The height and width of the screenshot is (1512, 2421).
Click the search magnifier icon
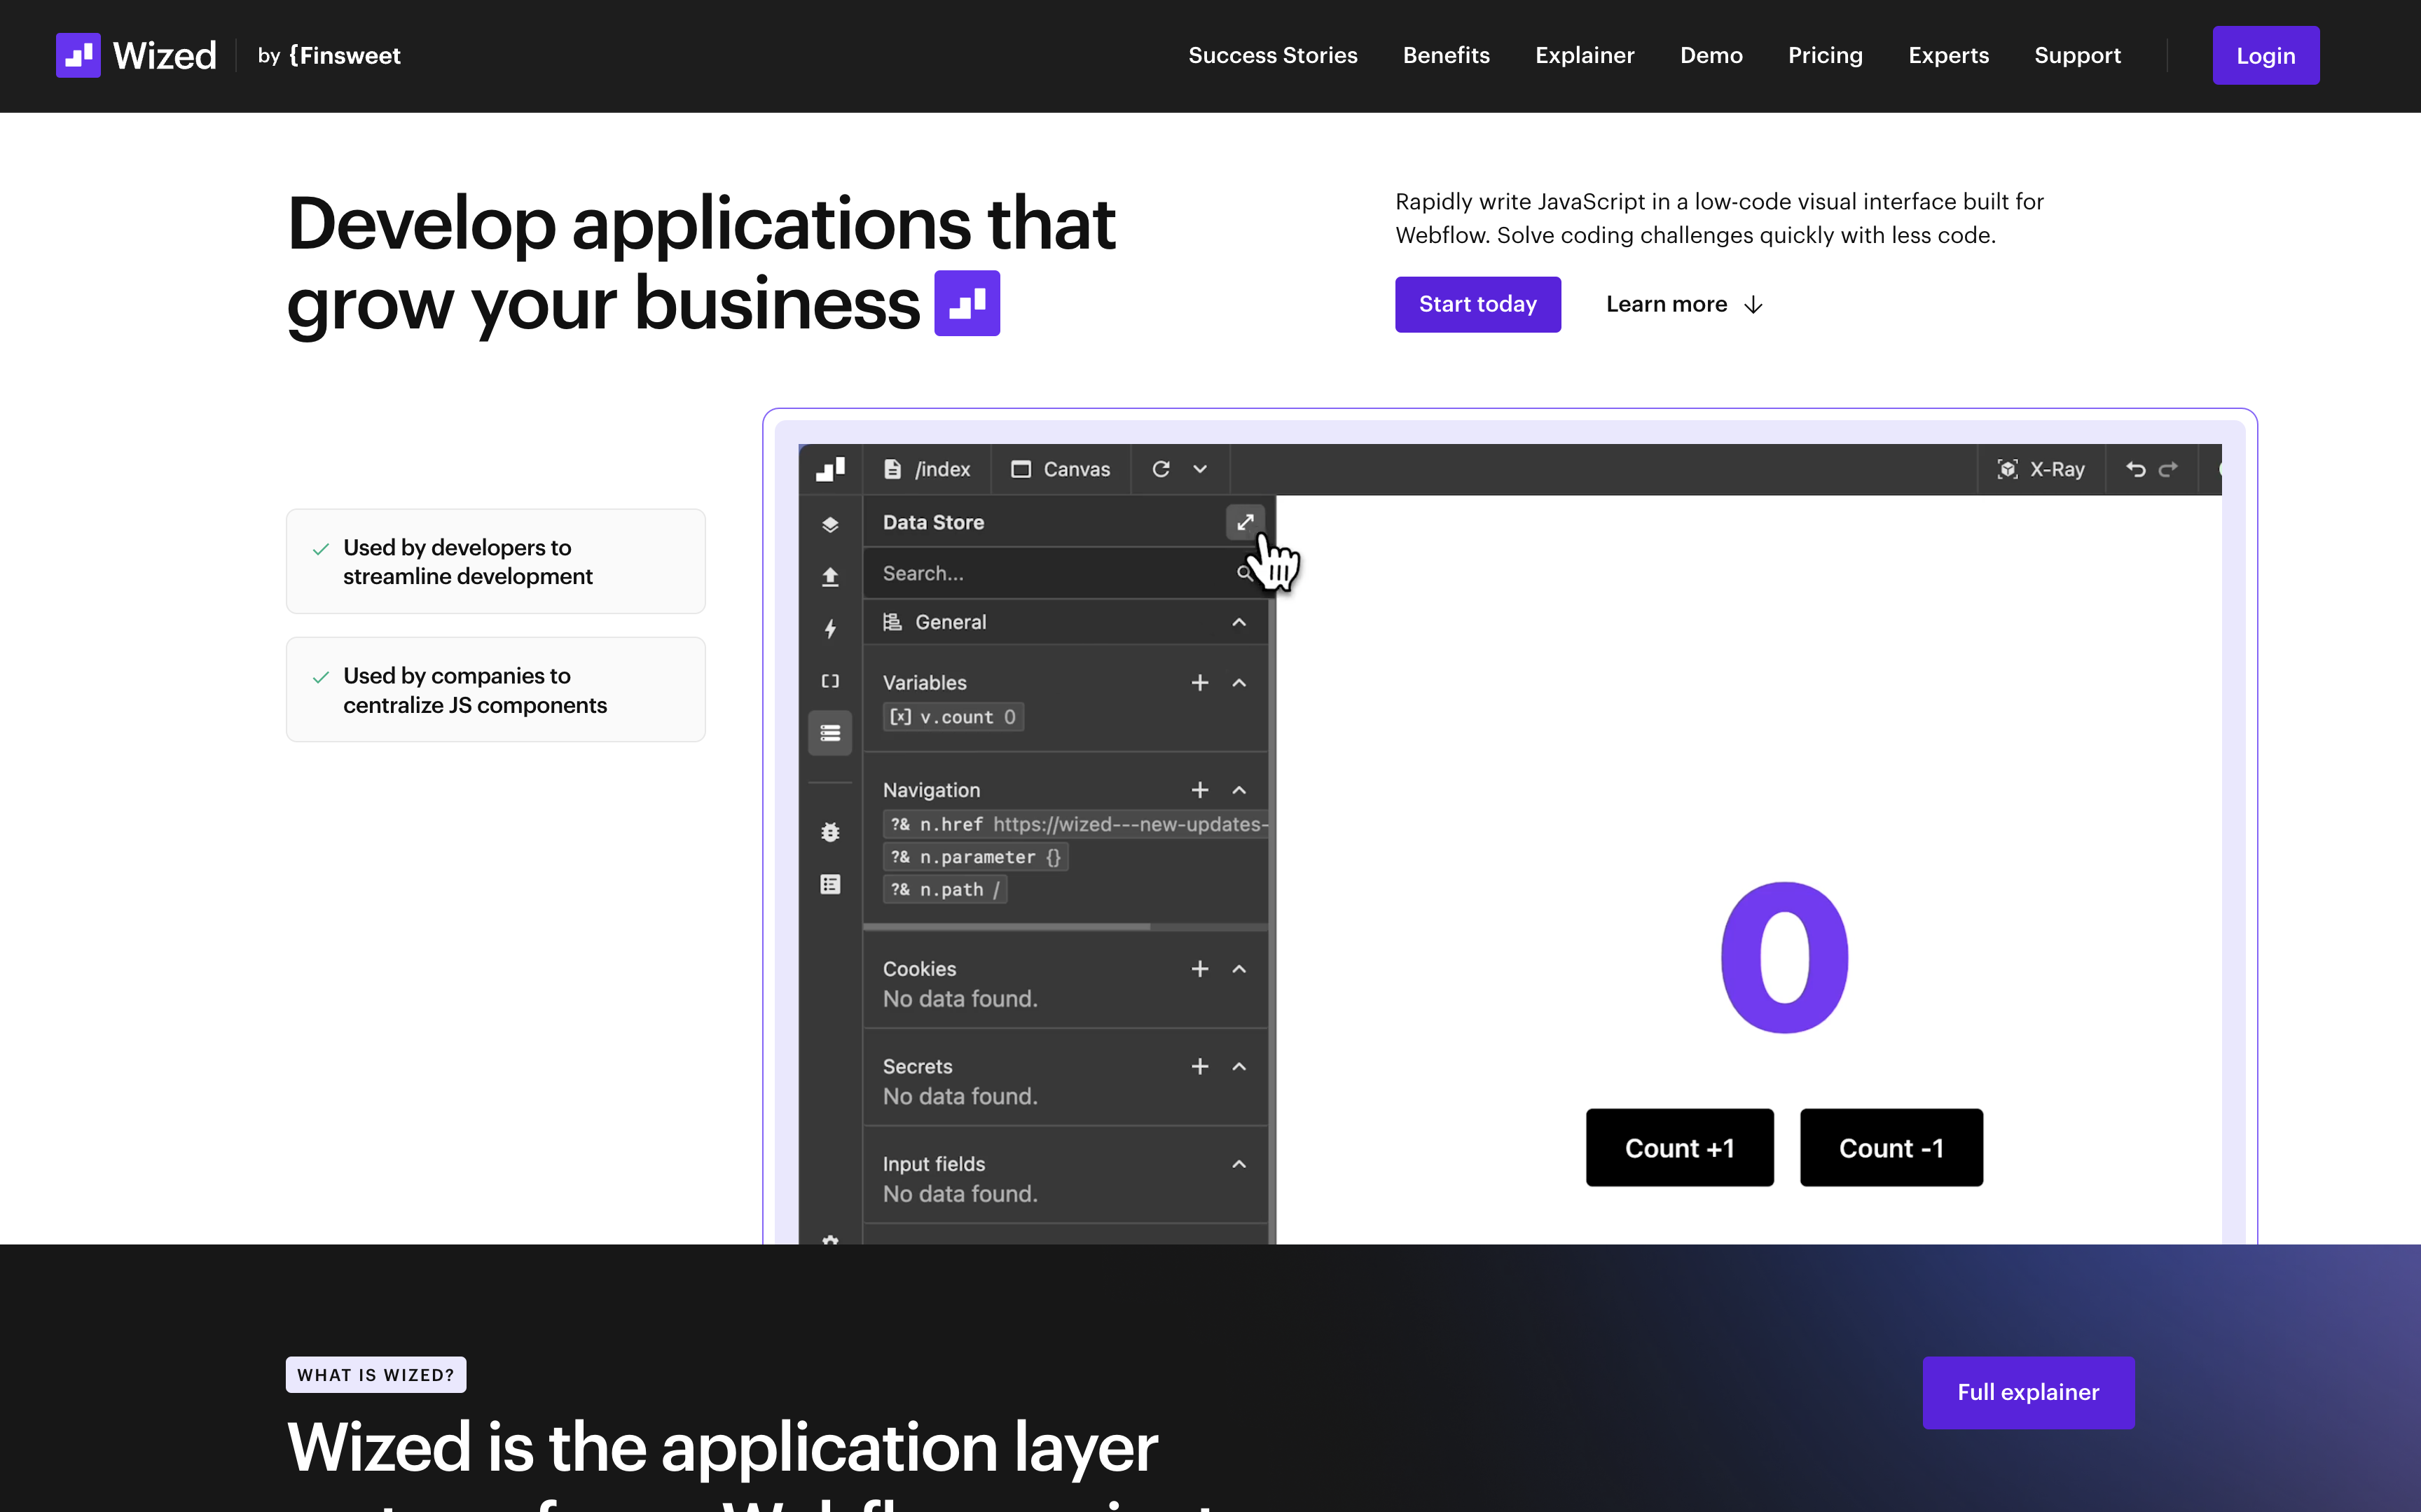[x=1244, y=573]
